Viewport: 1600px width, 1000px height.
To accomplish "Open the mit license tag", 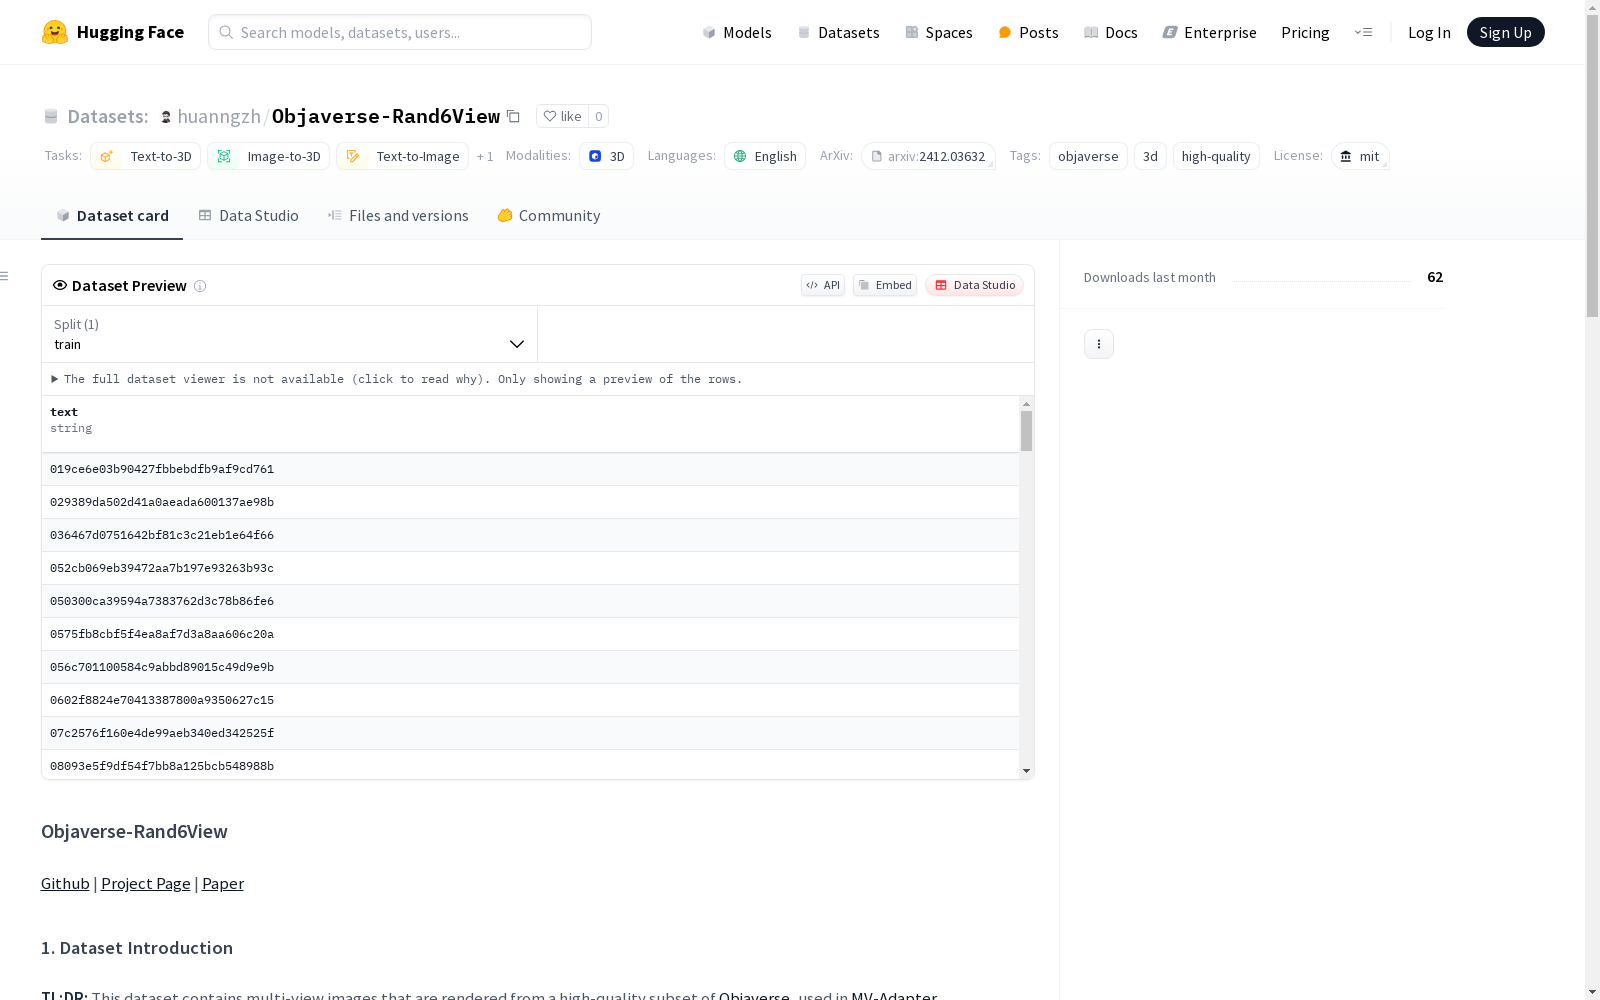I will tap(1360, 156).
